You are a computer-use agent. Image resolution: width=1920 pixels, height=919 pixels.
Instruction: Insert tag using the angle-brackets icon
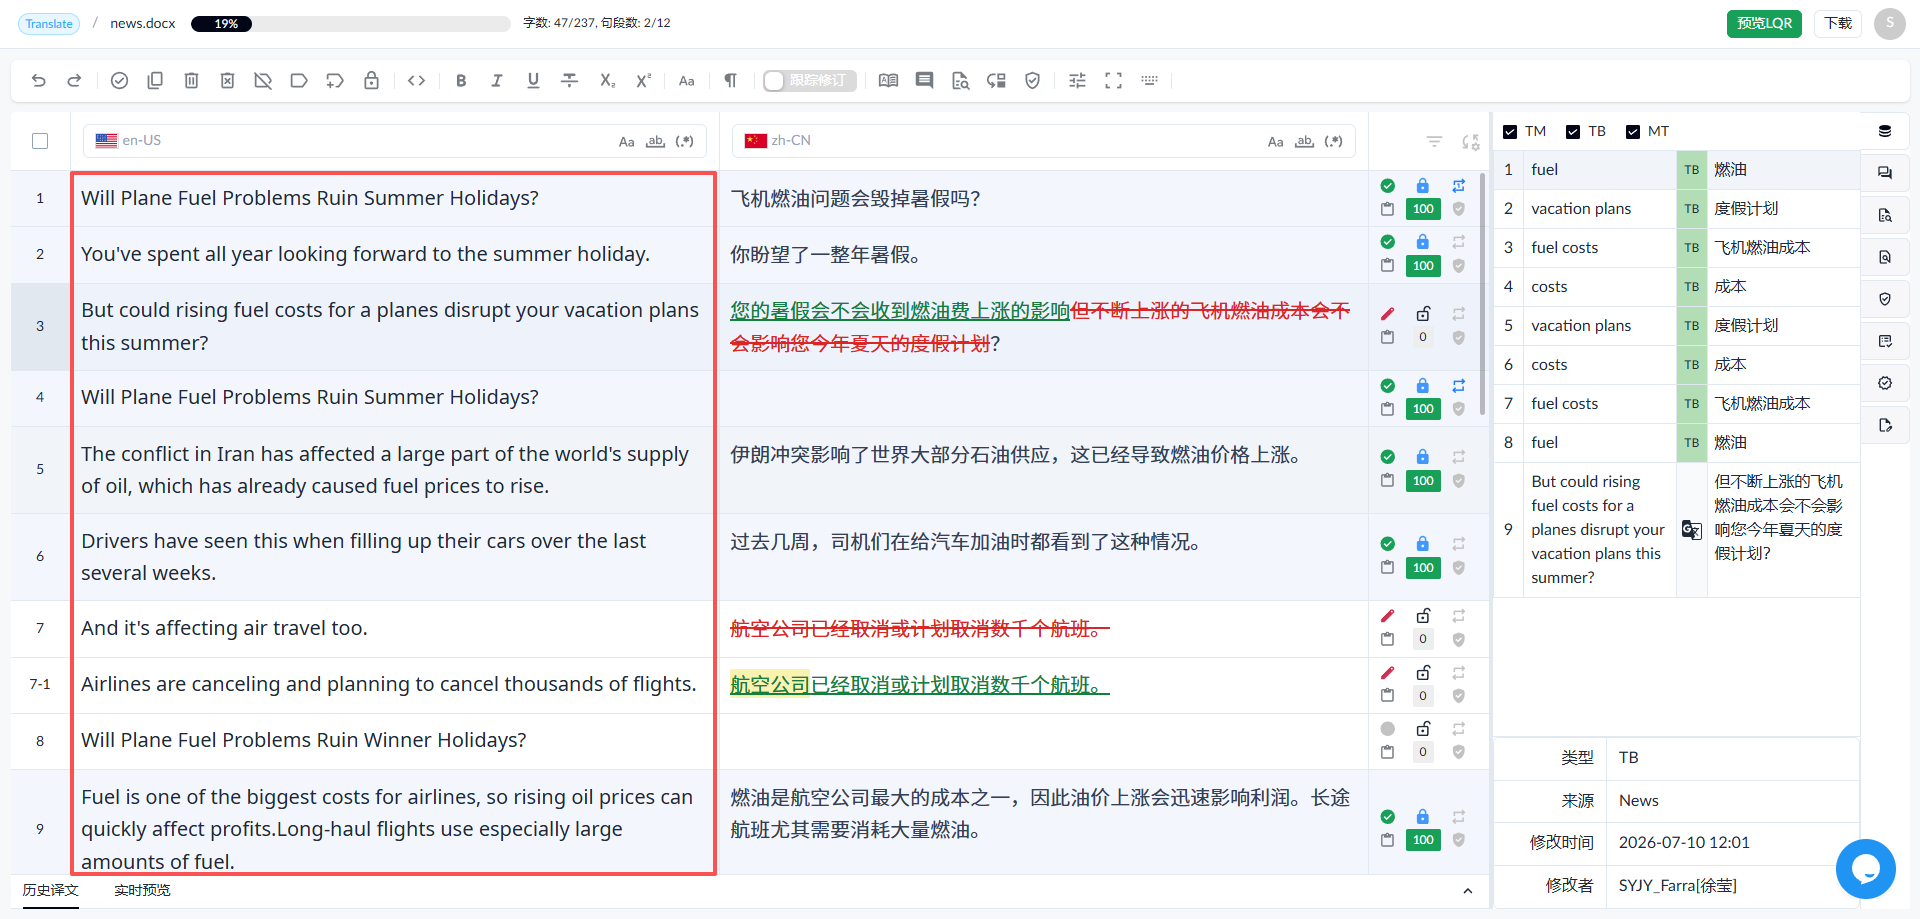pos(417,81)
